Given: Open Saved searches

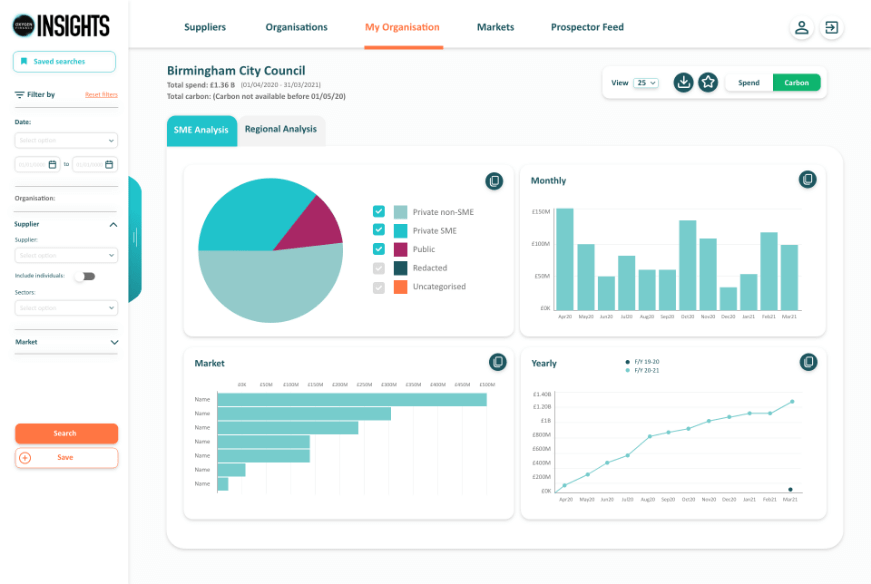Looking at the screenshot, I should point(64,62).
